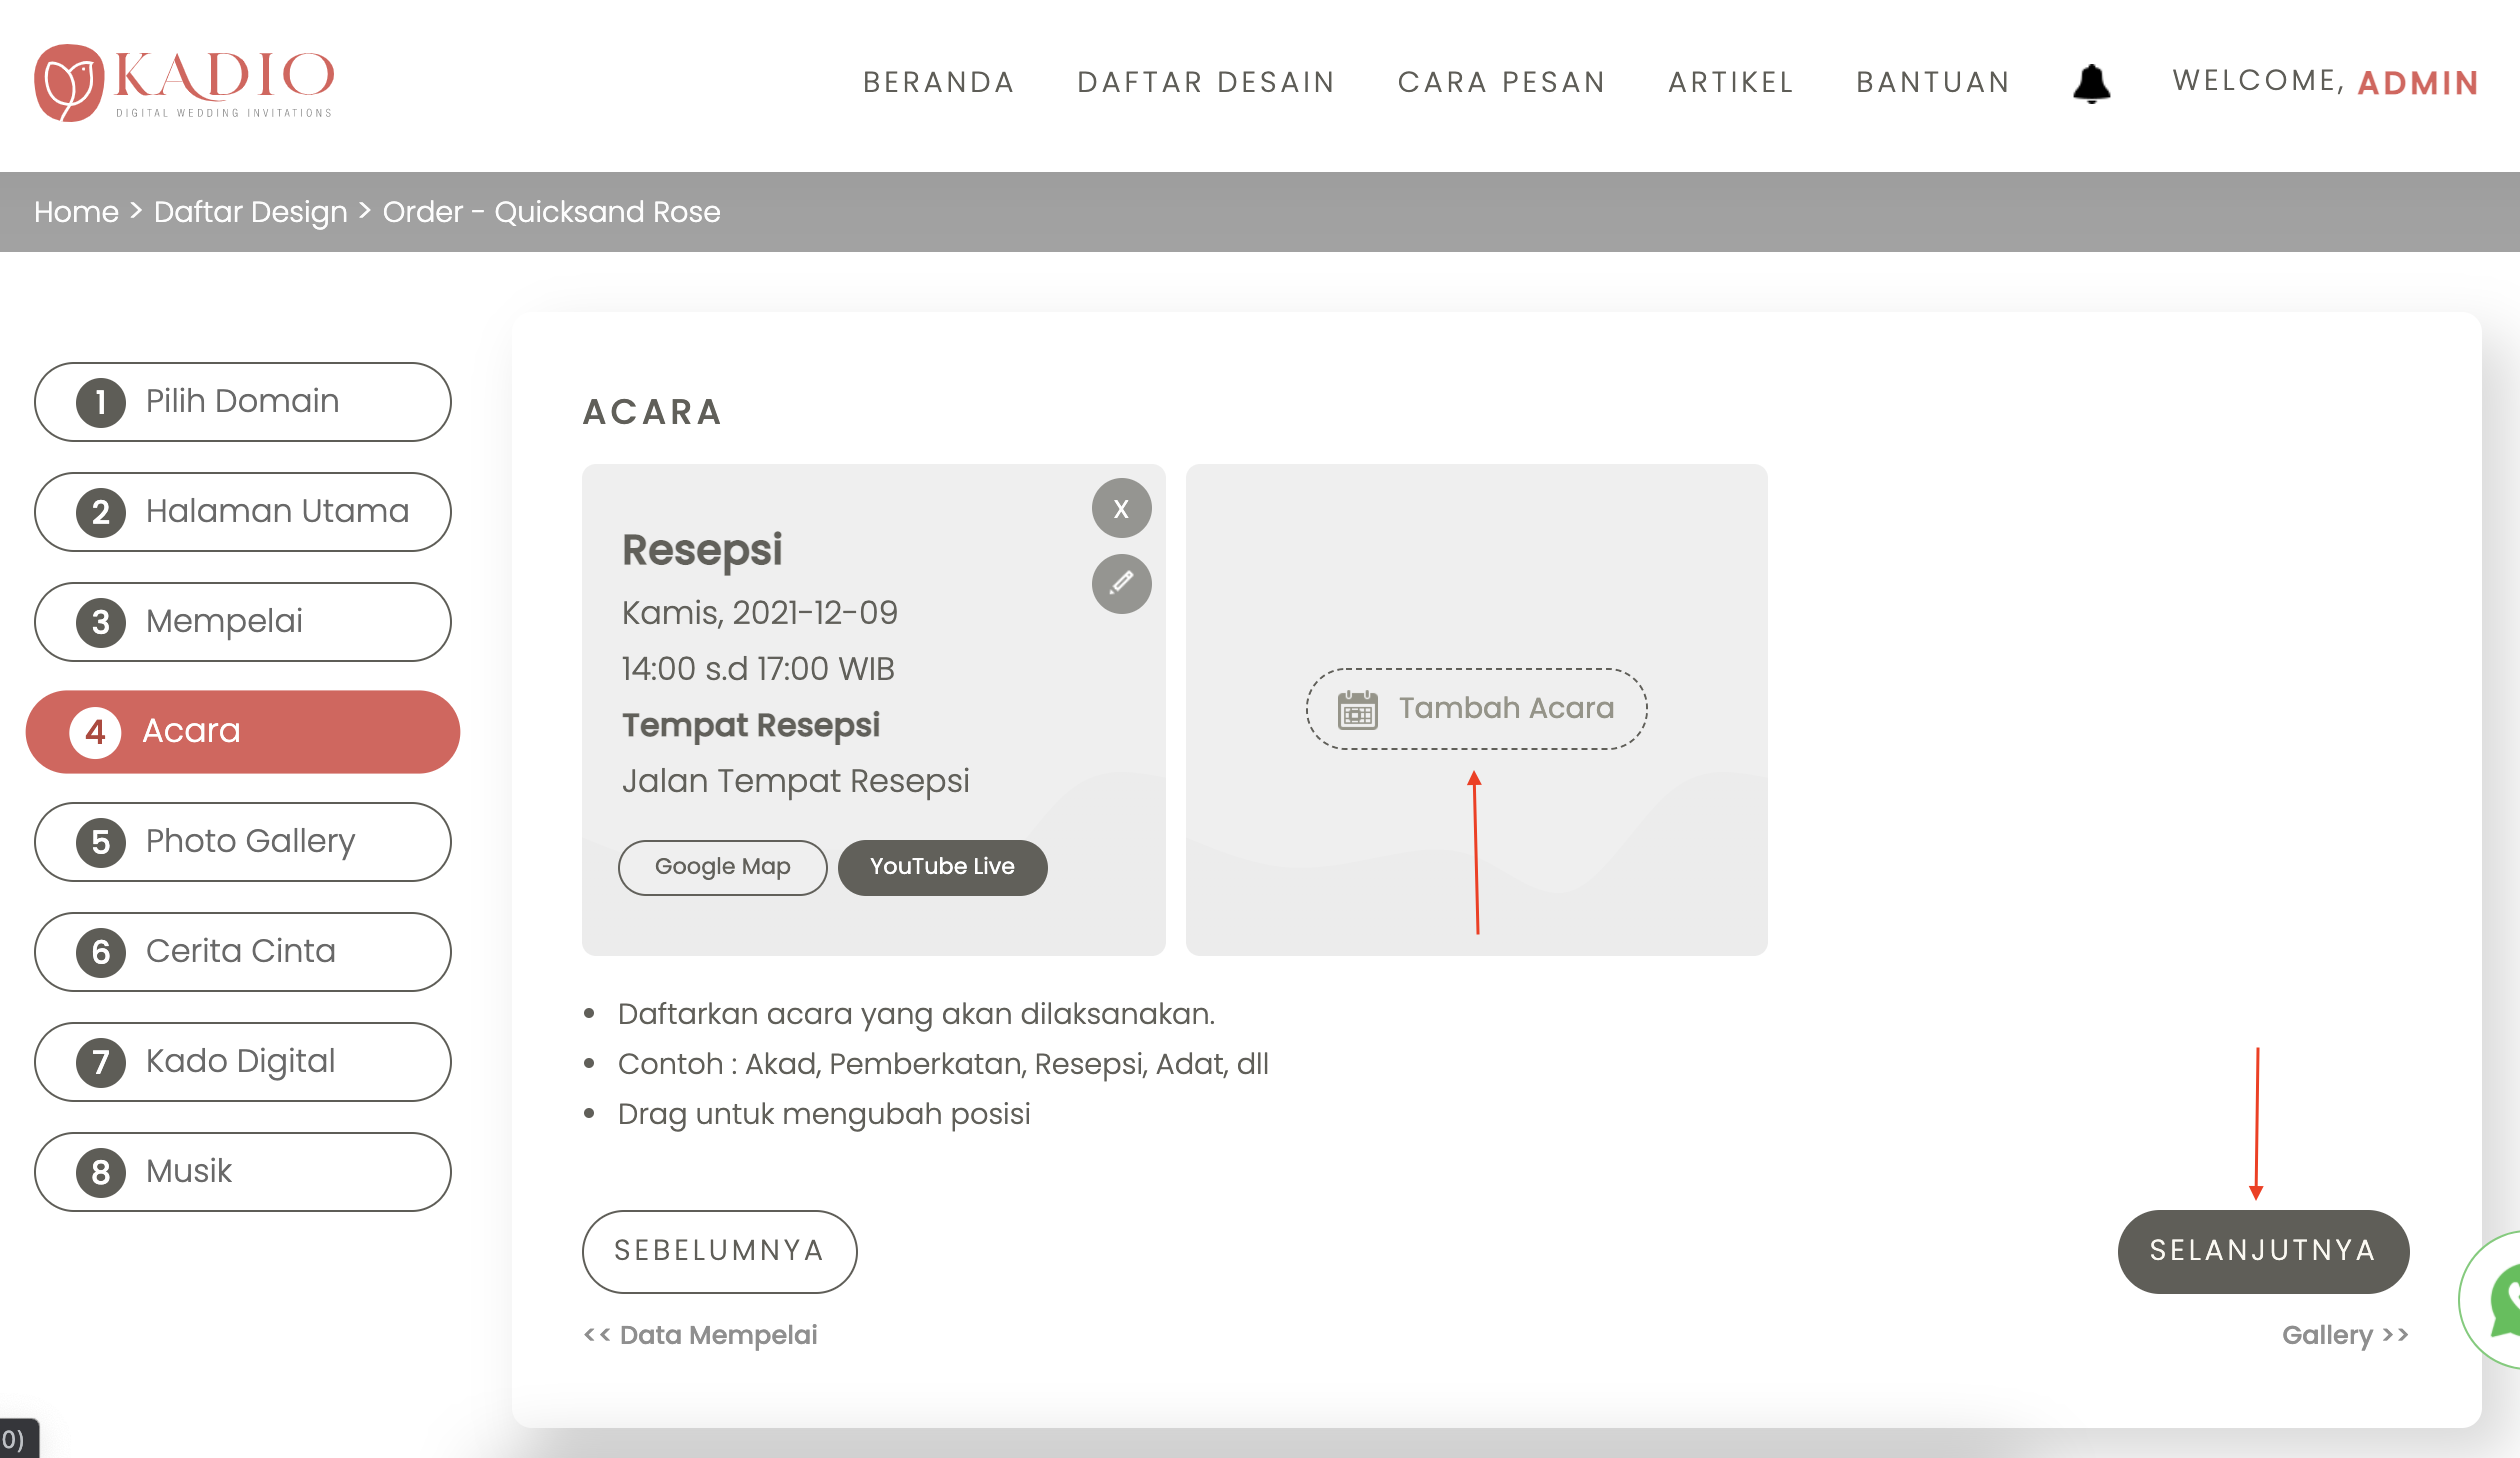Open the YouTube Live link
2520x1458 pixels.
point(942,867)
